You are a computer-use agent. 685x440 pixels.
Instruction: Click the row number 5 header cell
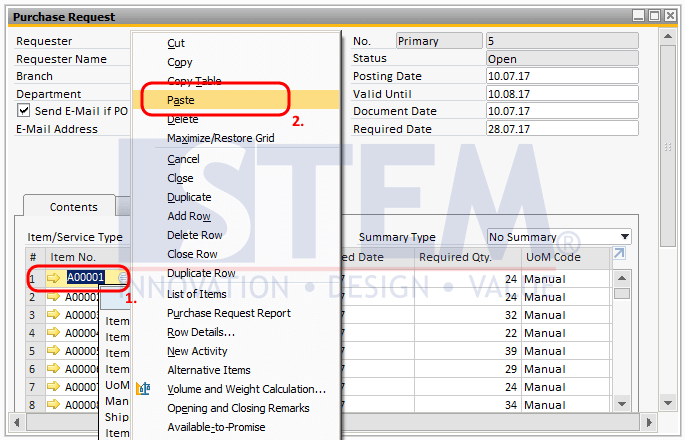coord(35,351)
